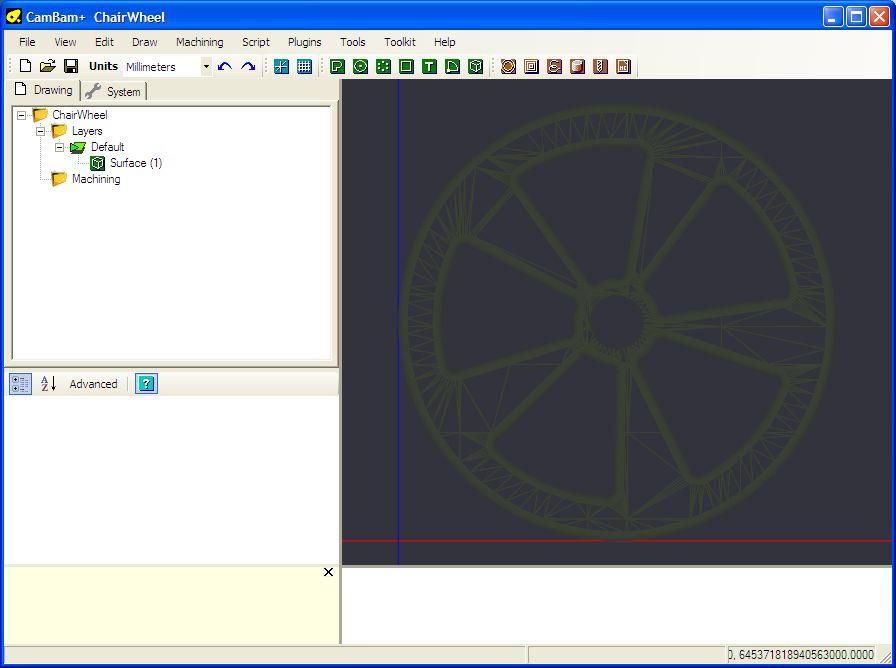Switch property grid to categorized view
The height and width of the screenshot is (668, 896).
[21, 384]
